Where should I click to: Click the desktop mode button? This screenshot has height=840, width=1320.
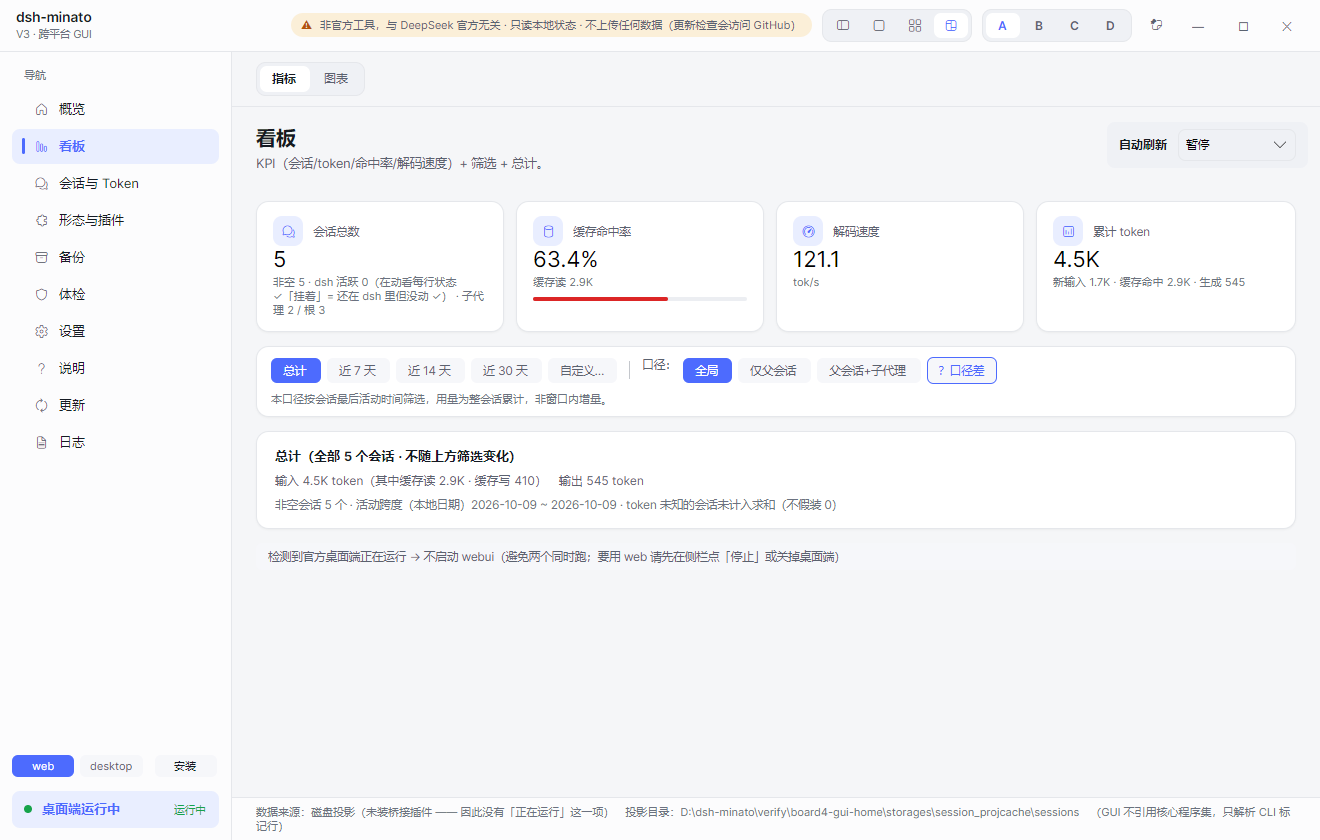(x=111, y=766)
